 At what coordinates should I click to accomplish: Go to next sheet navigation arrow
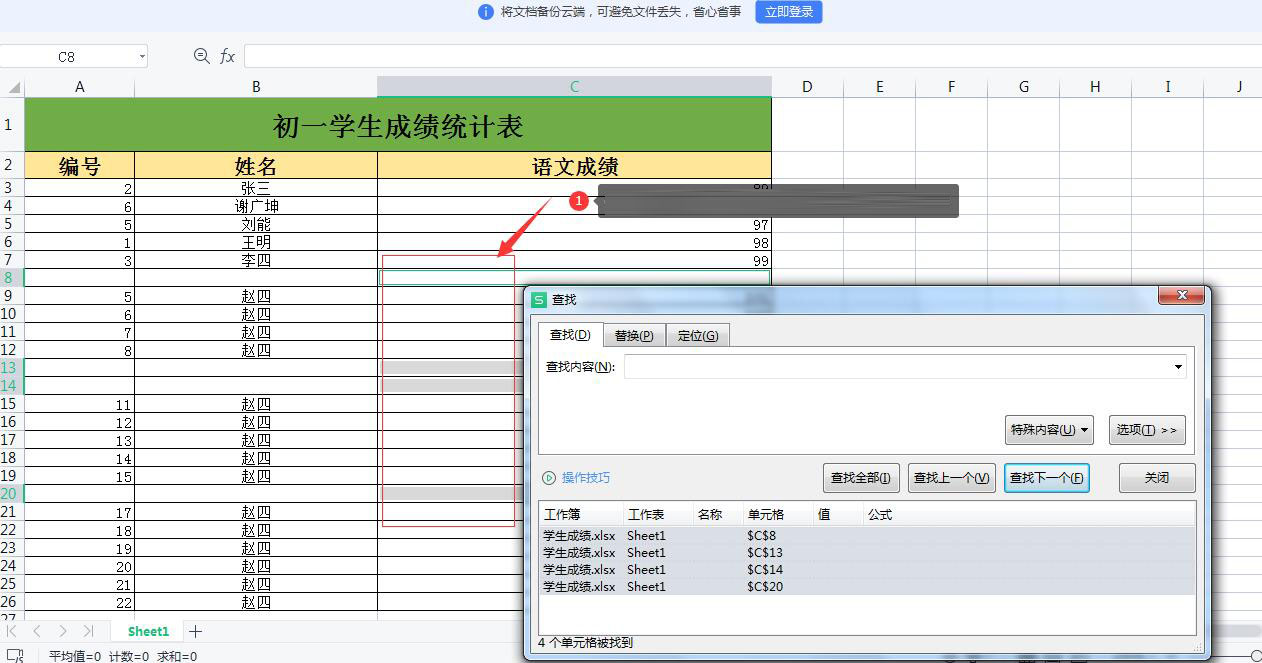pyautogui.click(x=62, y=631)
